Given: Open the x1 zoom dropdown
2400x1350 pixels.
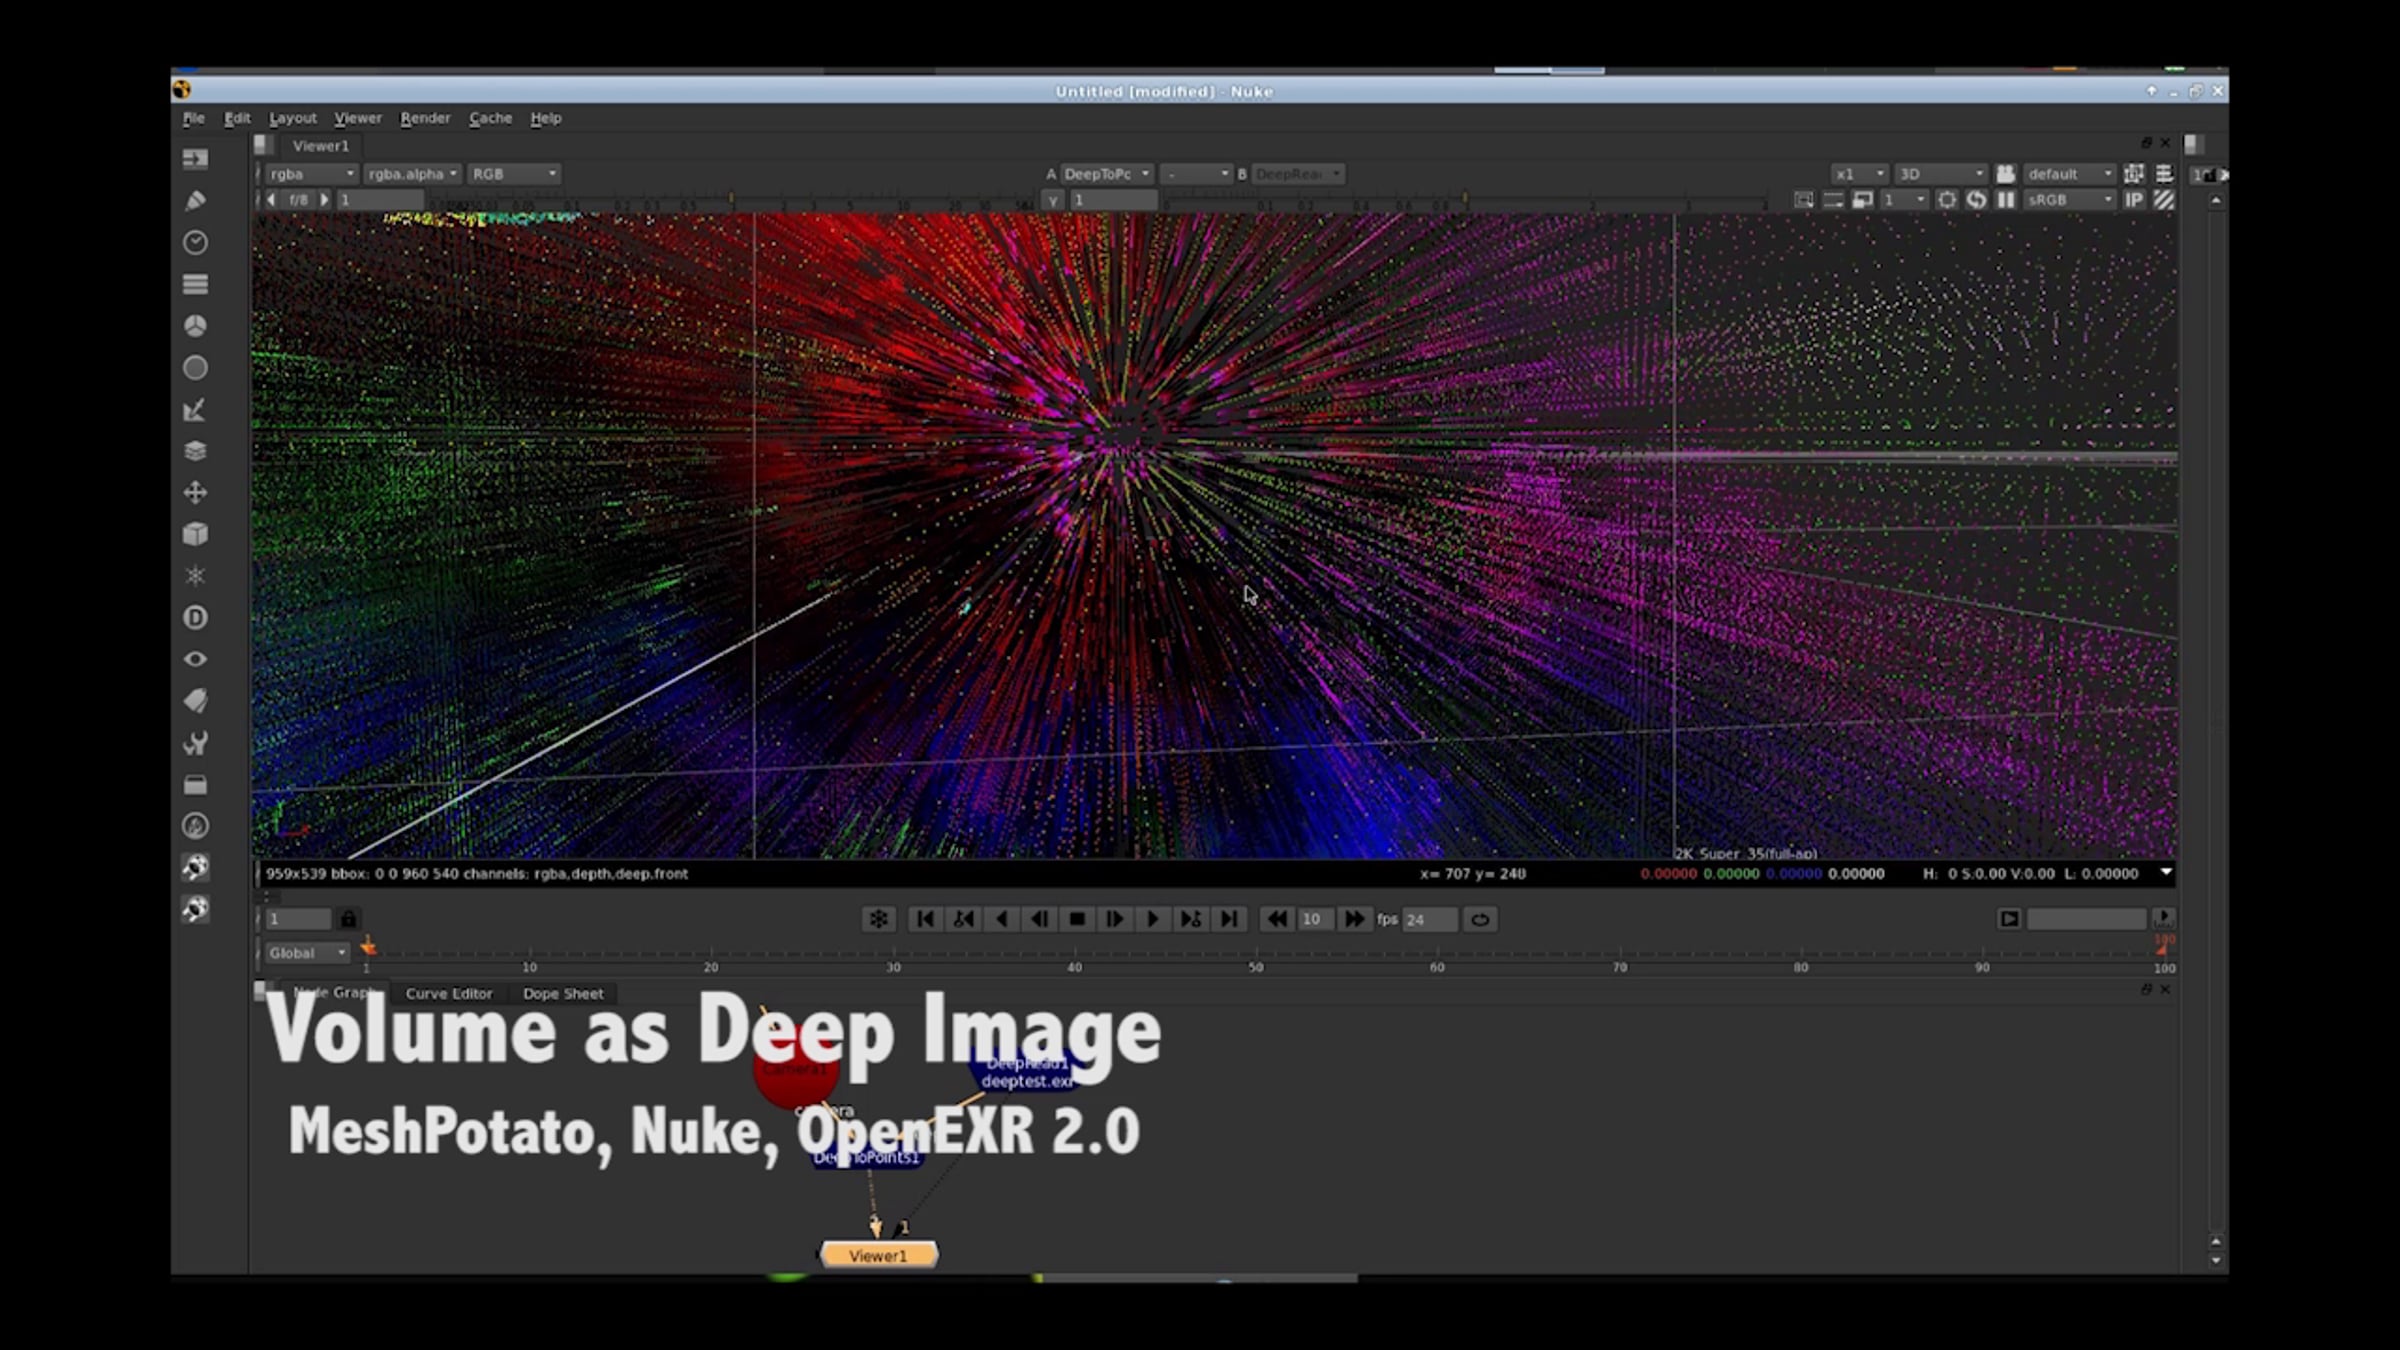Looking at the screenshot, I should point(1859,174).
